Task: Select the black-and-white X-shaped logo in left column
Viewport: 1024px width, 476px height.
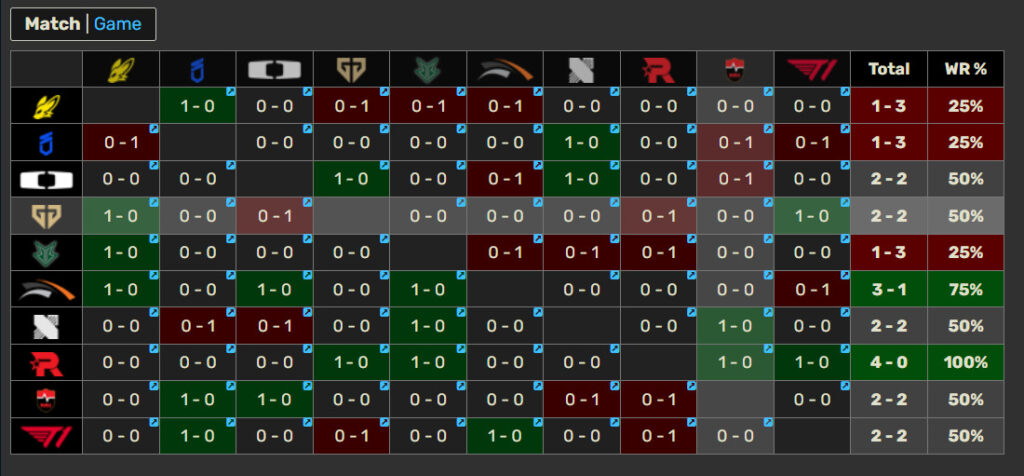Action: click(46, 326)
